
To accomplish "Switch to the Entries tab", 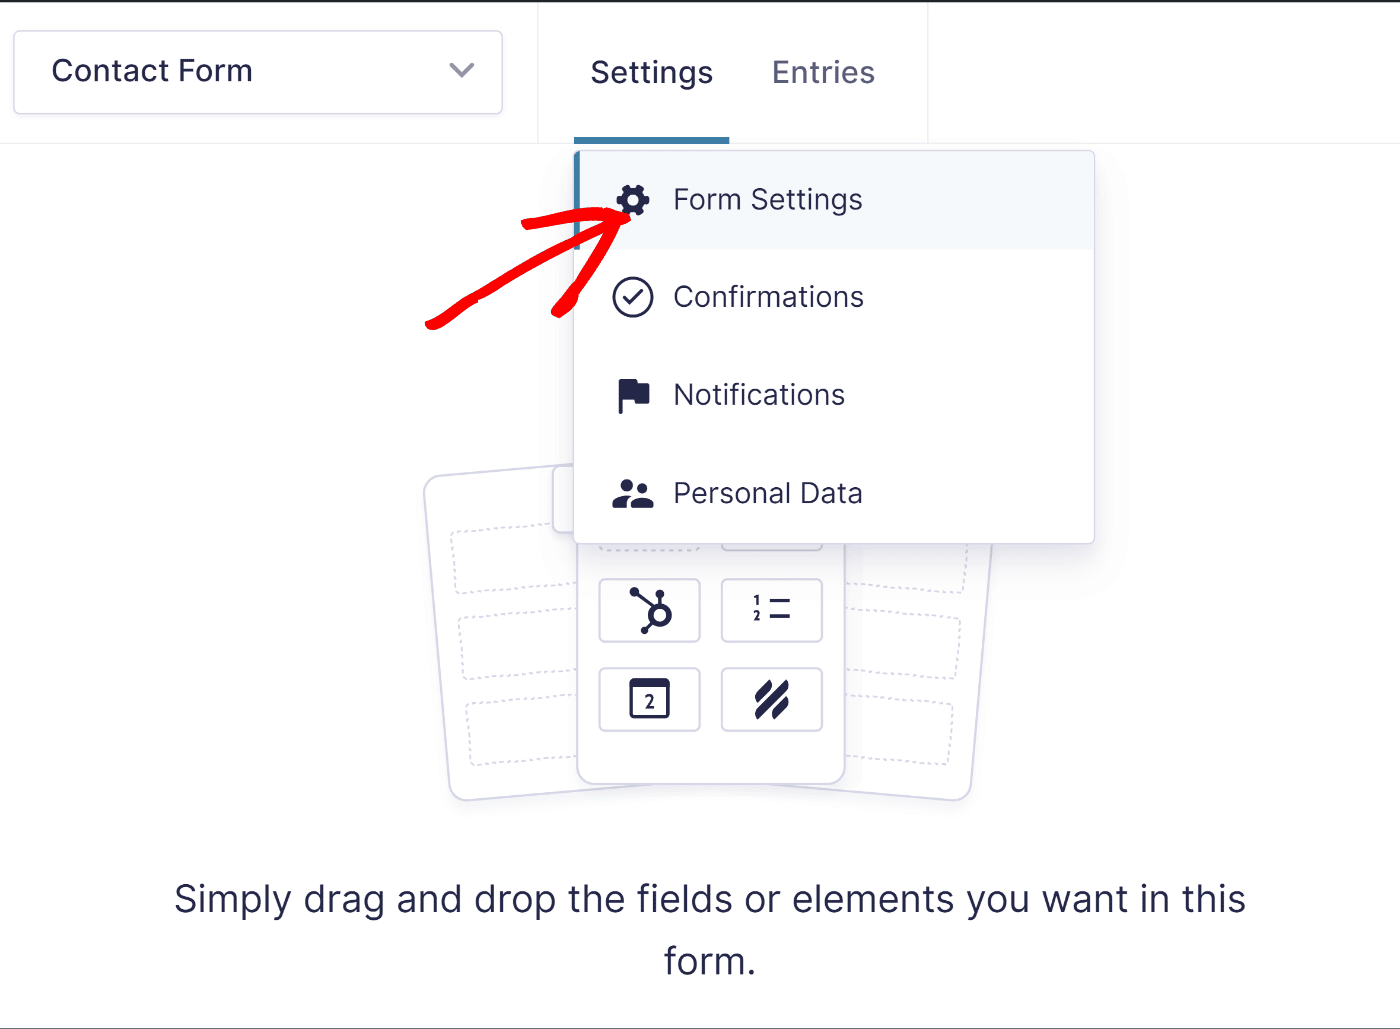I will 823,72.
